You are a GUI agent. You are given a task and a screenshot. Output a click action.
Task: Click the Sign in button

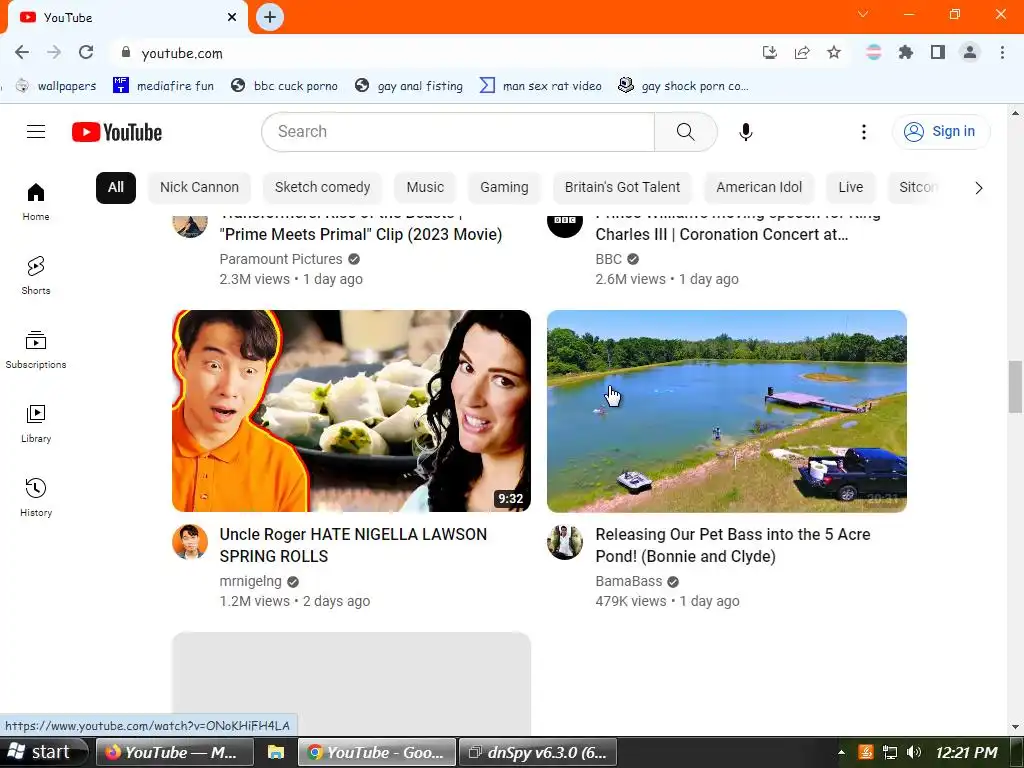pyautogui.click(x=941, y=132)
